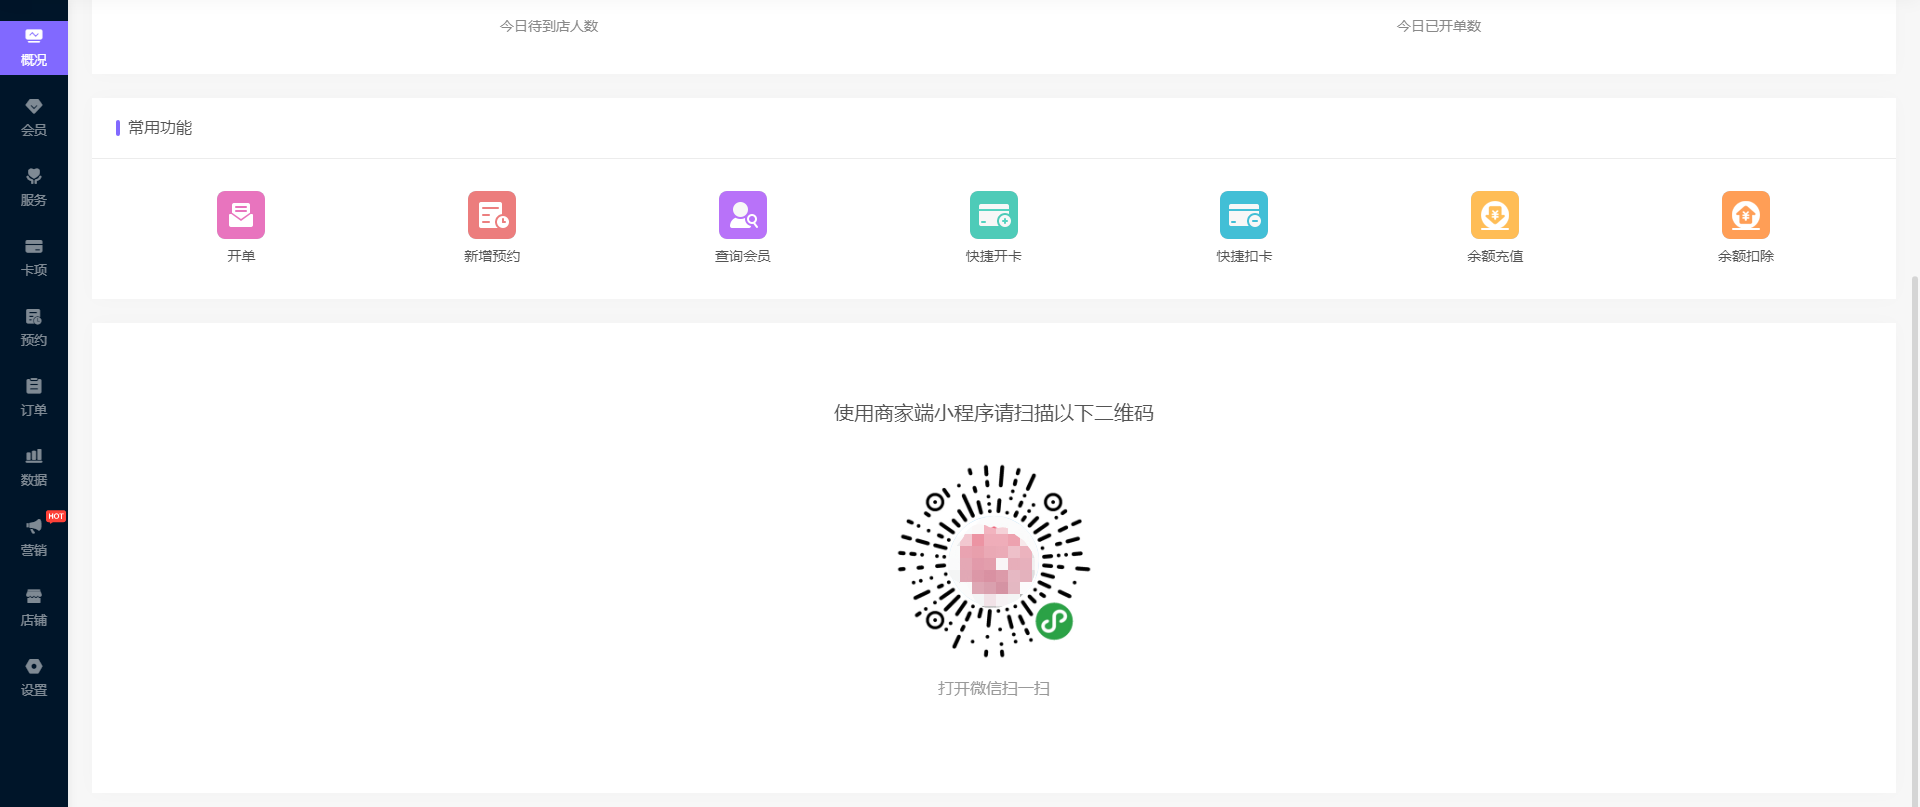Viewport: 1920px width, 807px height.
Task: Click the green mini-program logo on QR code
Action: pos(1054,621)
